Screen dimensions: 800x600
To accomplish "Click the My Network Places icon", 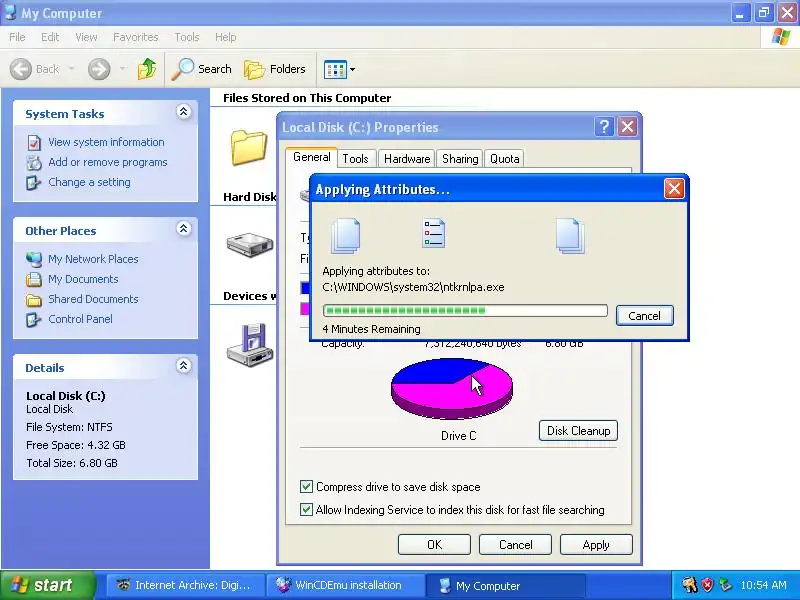I will pos(34,259).
